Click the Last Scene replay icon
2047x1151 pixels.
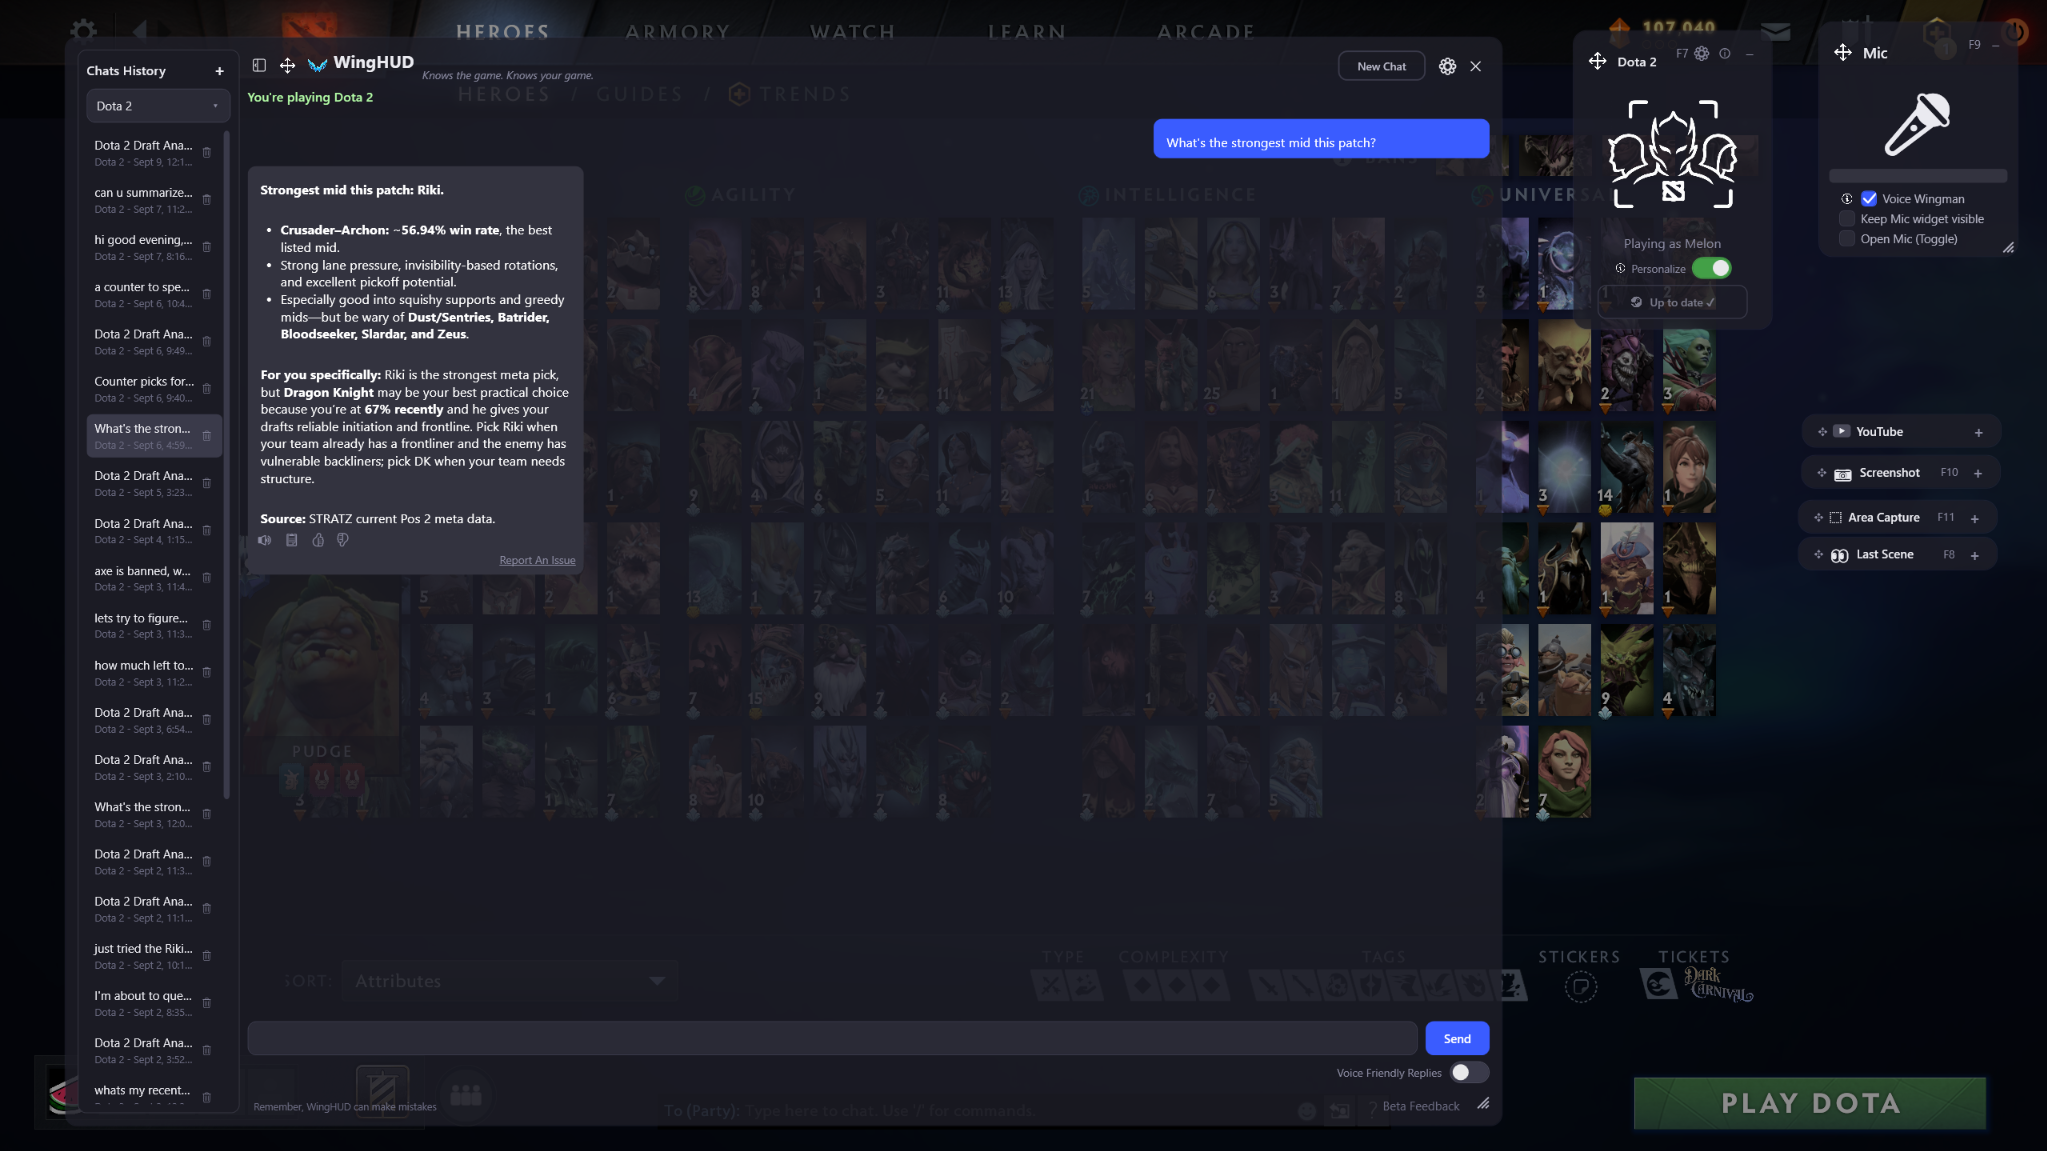coord(1839,555)
